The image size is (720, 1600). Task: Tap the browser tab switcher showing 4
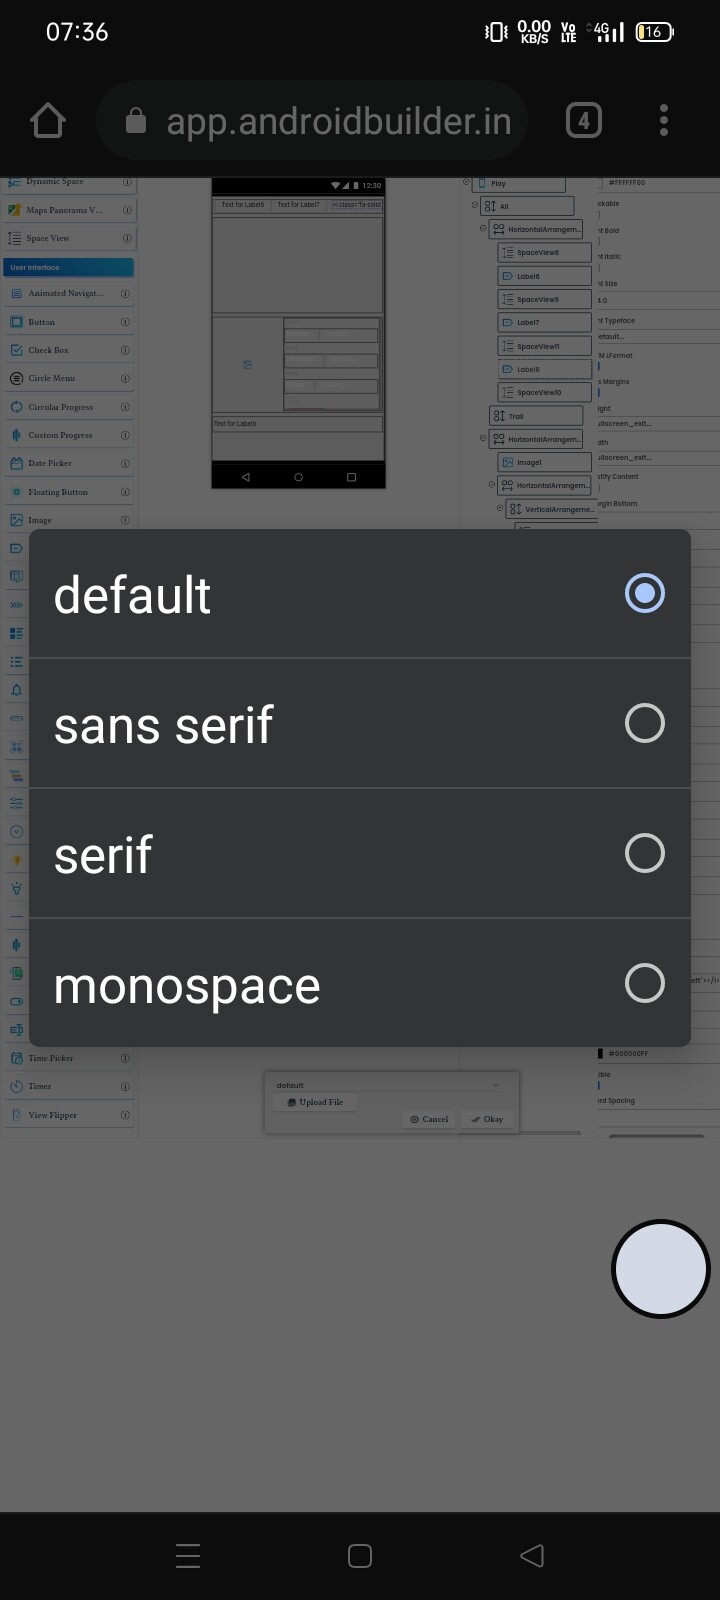pos(583,119)
